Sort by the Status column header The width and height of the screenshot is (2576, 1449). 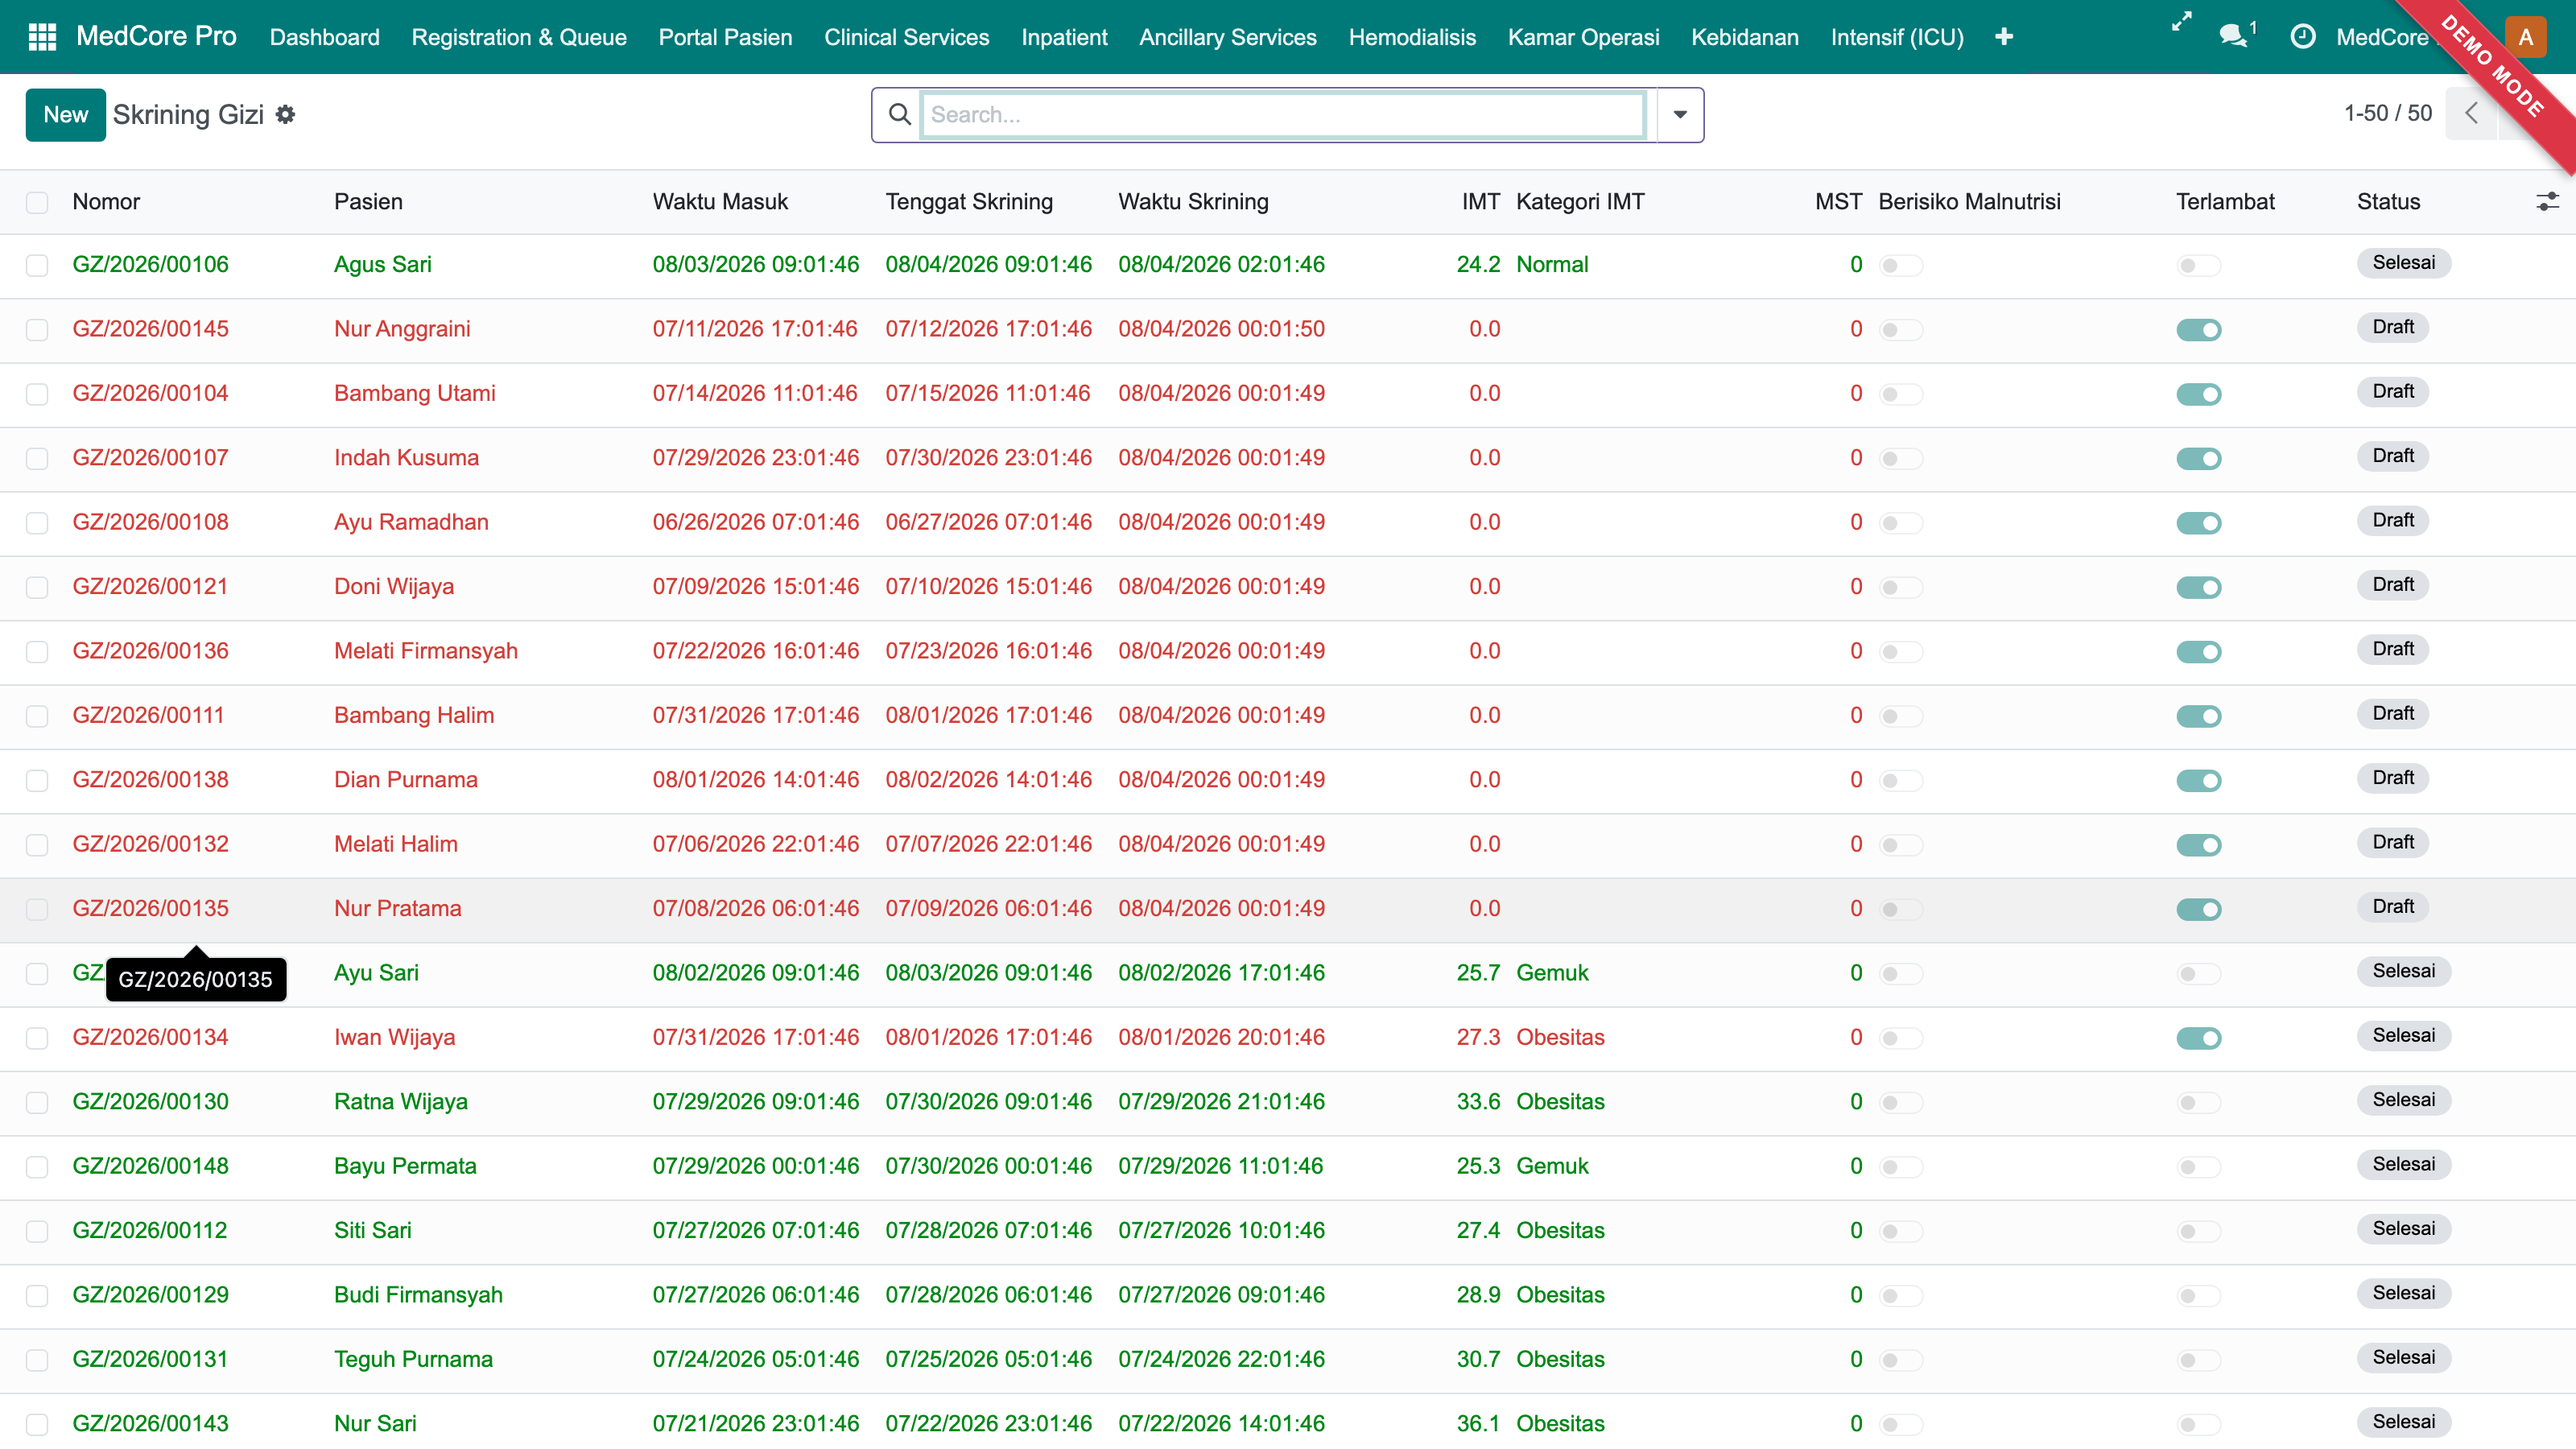tap(2388, 202)
